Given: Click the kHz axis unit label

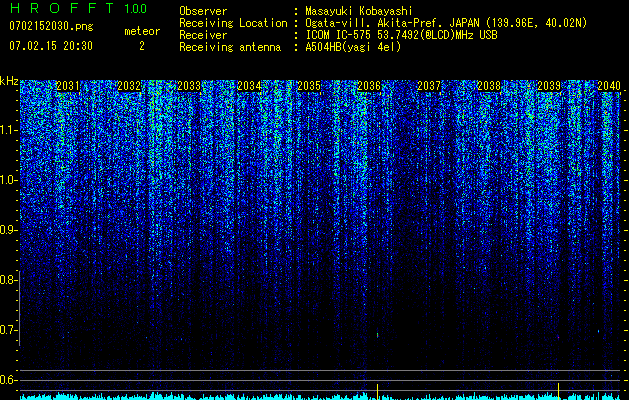Looking at the screenshot, I should tap(9, 81).
